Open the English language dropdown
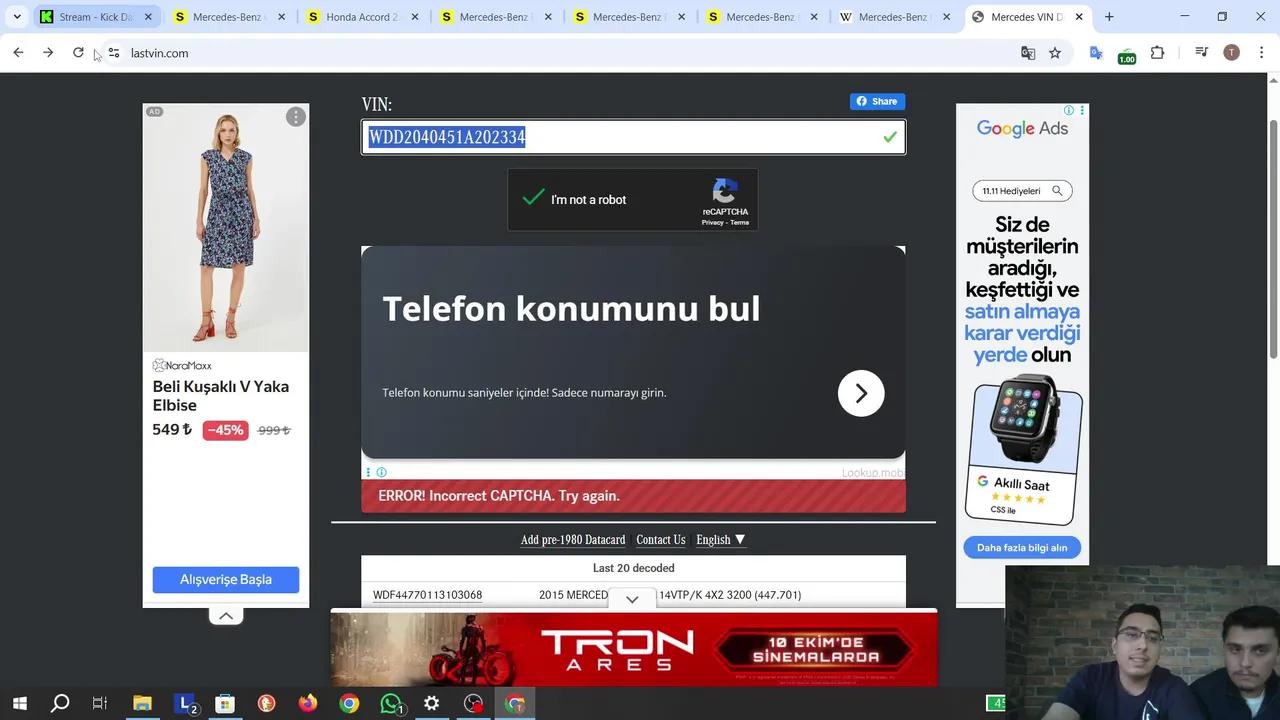 coord(720,540)
